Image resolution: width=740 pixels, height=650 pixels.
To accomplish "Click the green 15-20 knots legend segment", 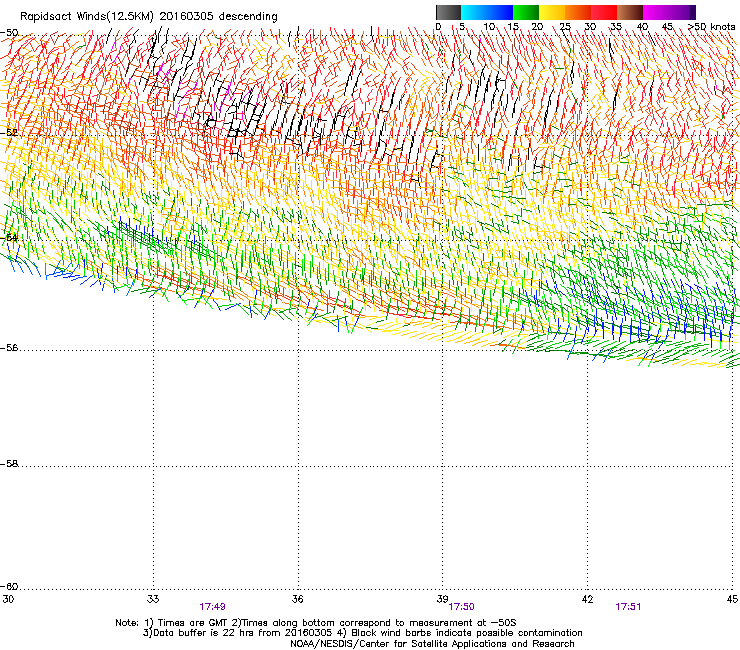I will pos(526,12).
